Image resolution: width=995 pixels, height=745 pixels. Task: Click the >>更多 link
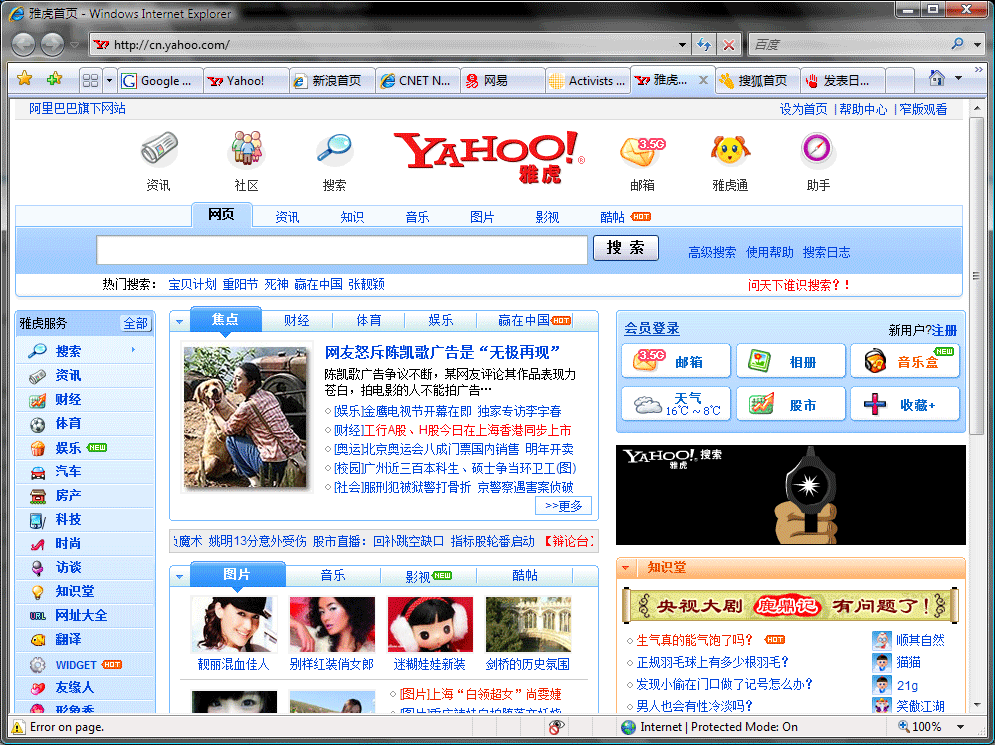563,506
